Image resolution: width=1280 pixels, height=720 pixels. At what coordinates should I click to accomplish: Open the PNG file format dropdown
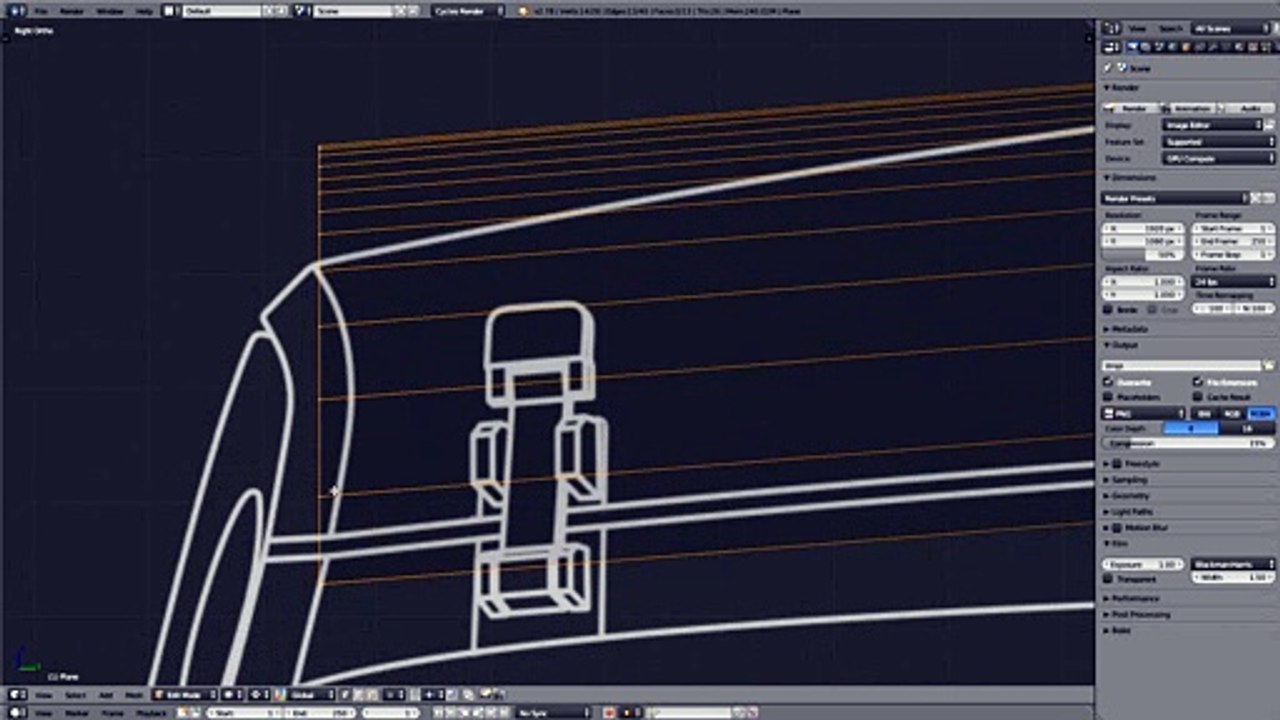(1144, 413)
